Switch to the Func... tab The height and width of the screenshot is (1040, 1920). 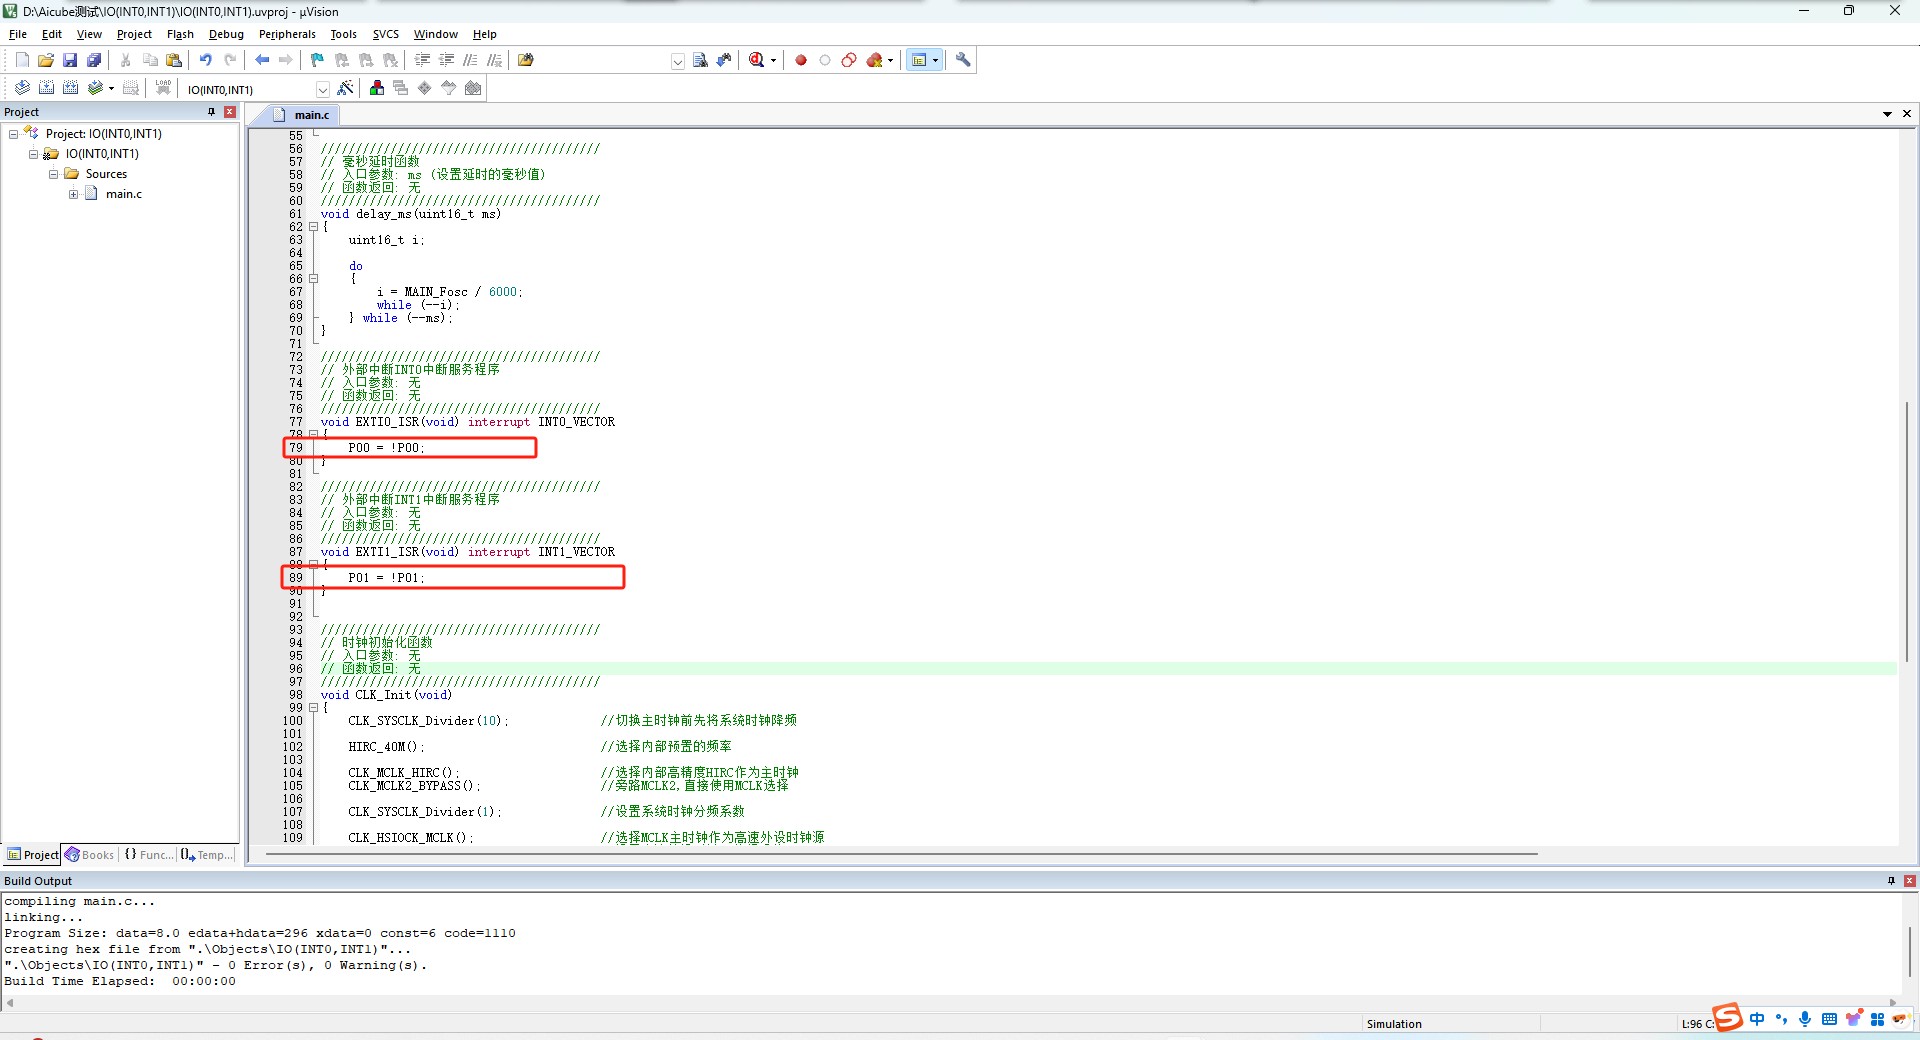148,855
